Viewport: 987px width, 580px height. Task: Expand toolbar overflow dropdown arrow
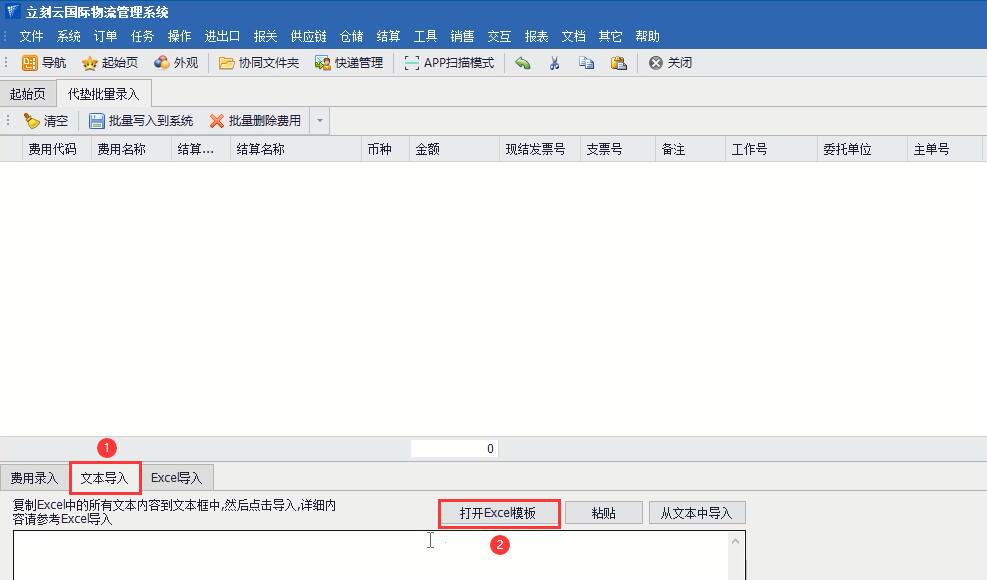(x=320, y=121)
